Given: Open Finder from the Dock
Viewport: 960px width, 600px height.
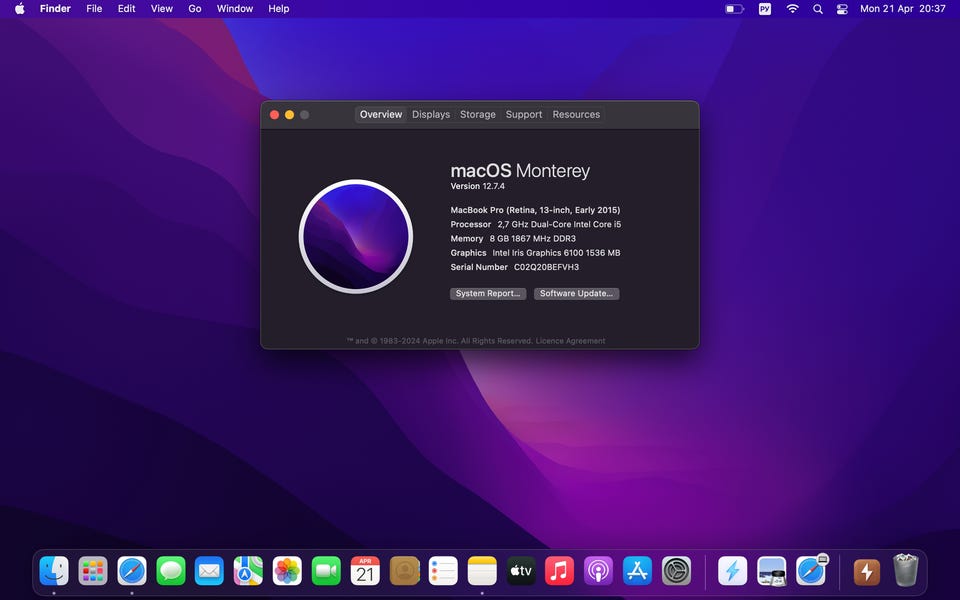Looking at the screenshot, I should 54,571.
